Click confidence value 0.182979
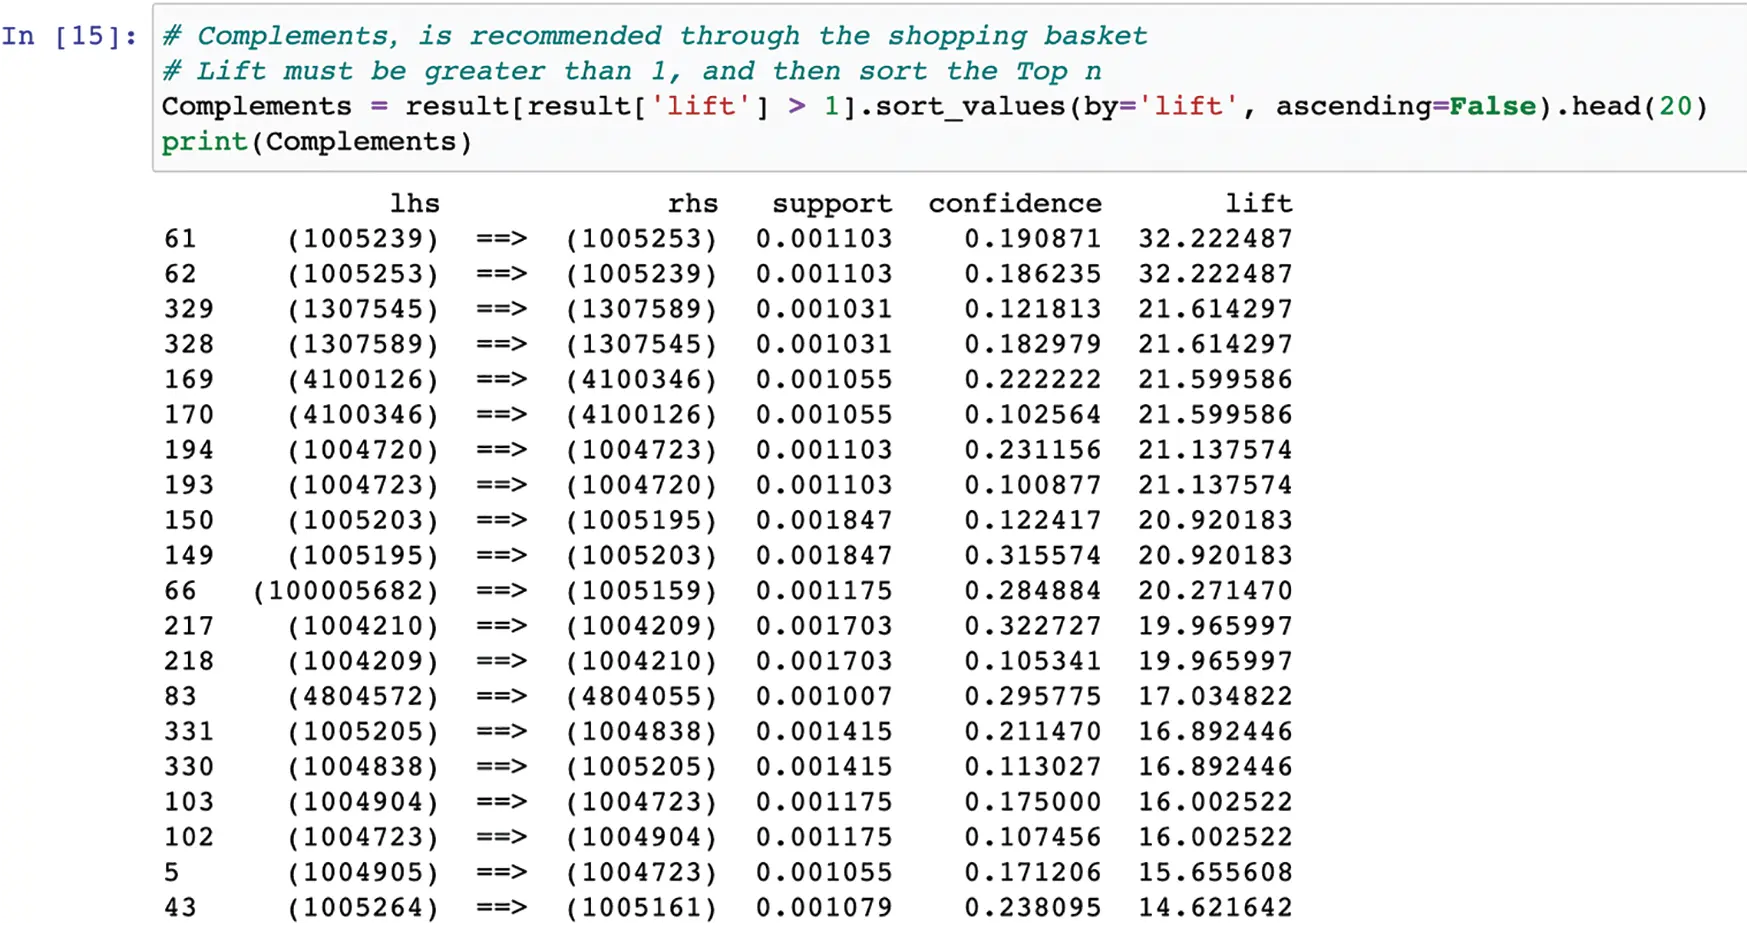Image resolution: width=1750 pixels, height=926 pixels. coord(1032,344)
